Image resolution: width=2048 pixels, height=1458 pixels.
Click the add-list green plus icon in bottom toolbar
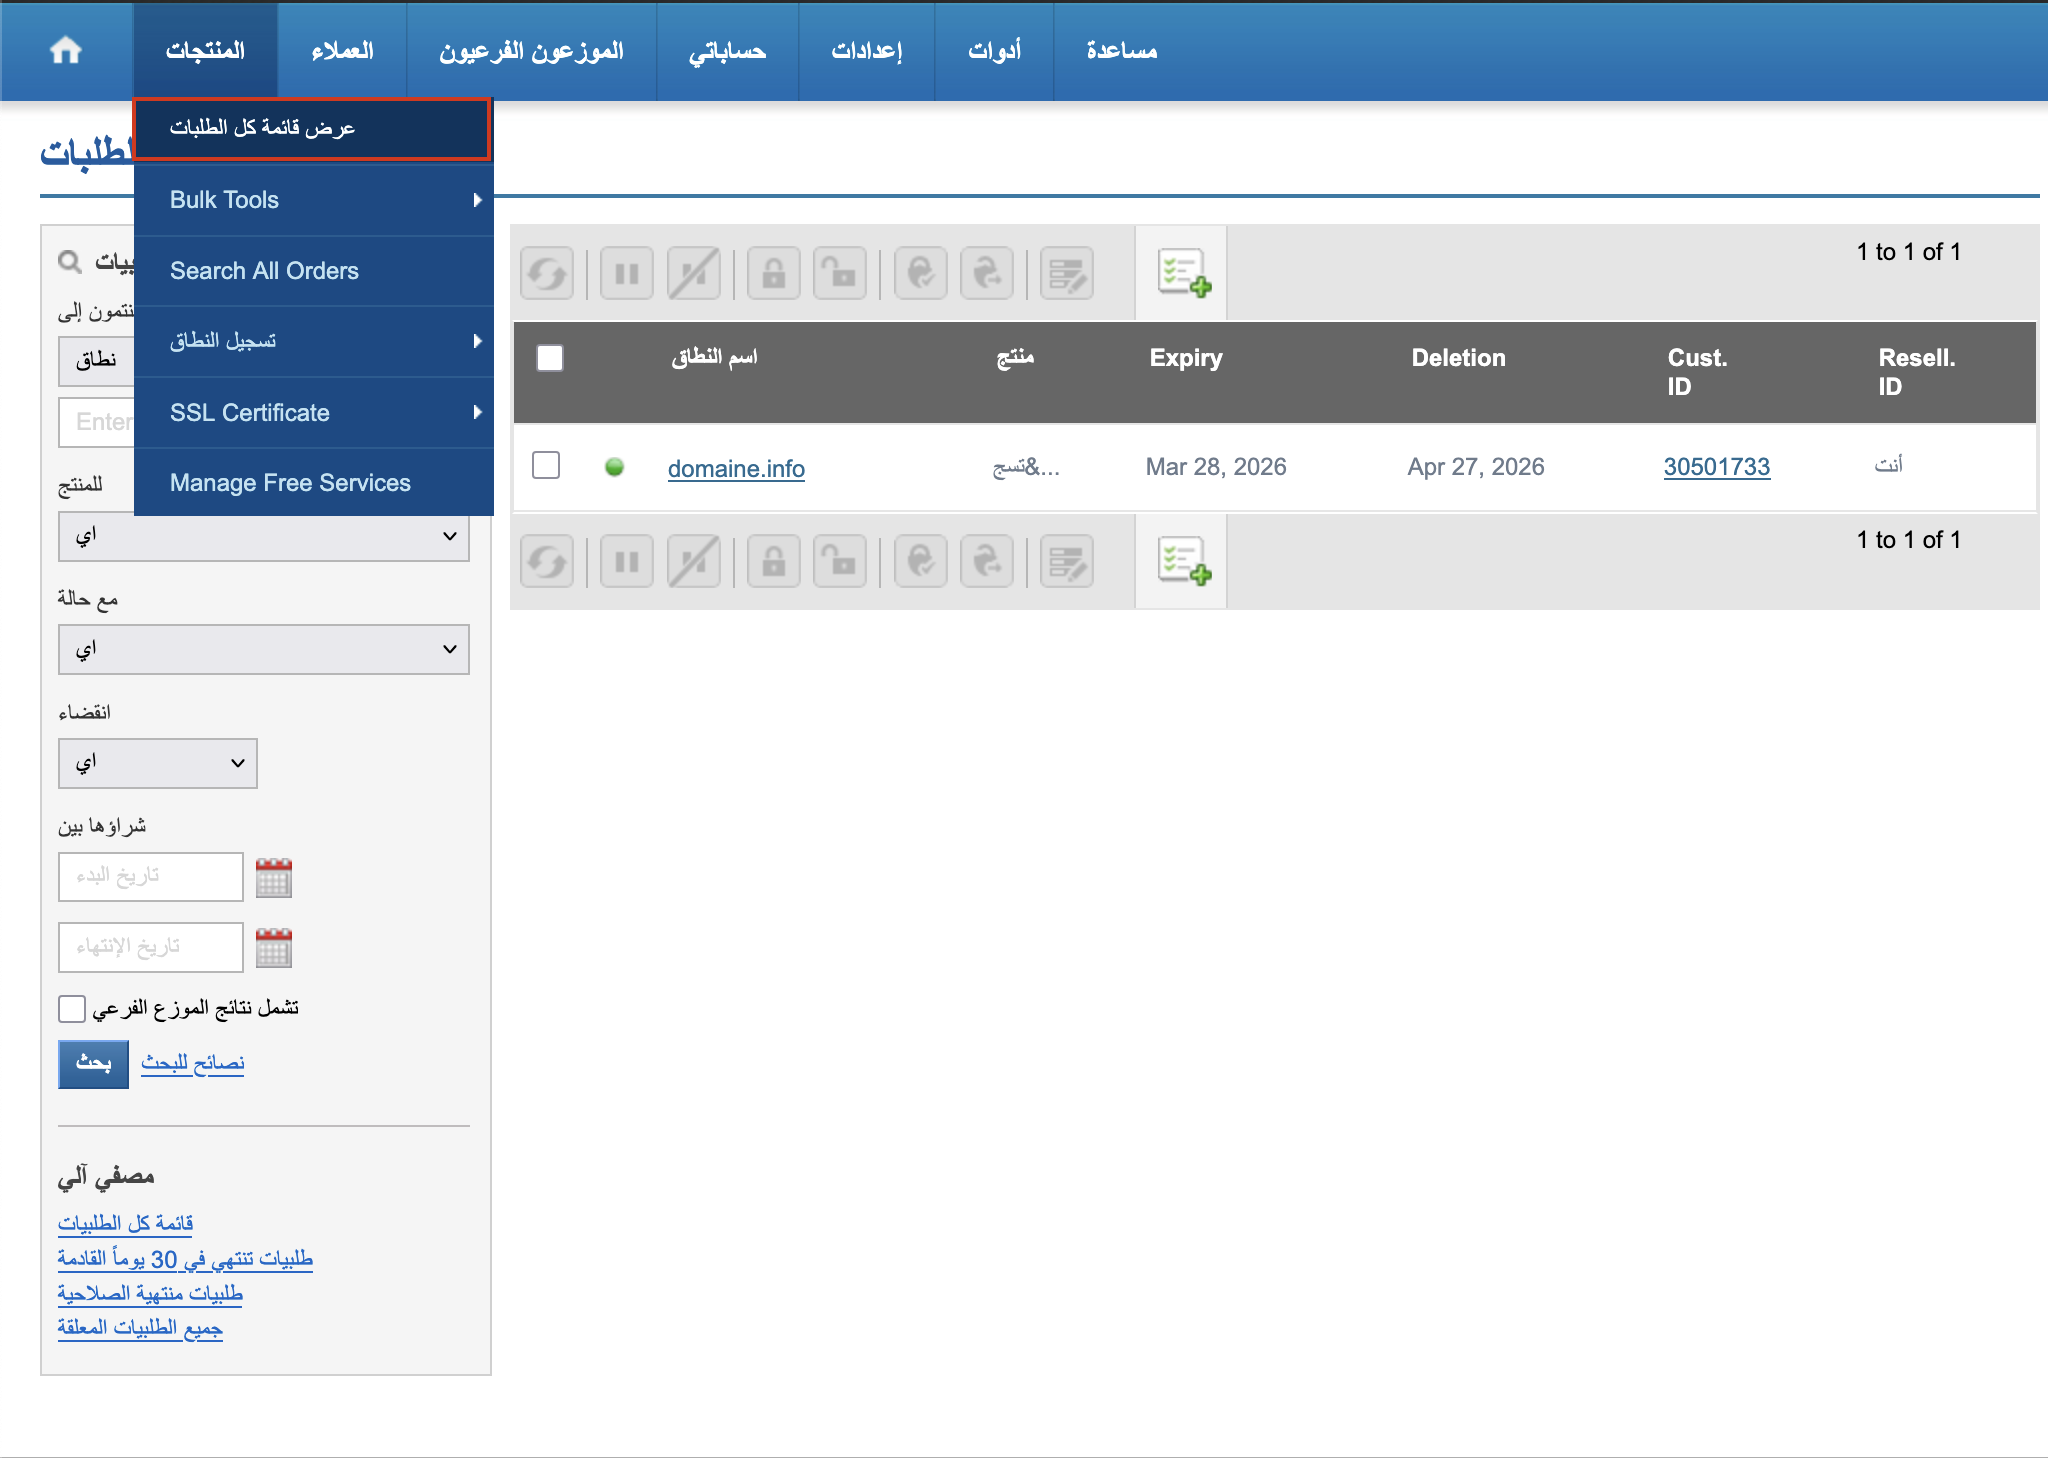coord(1184,561)
